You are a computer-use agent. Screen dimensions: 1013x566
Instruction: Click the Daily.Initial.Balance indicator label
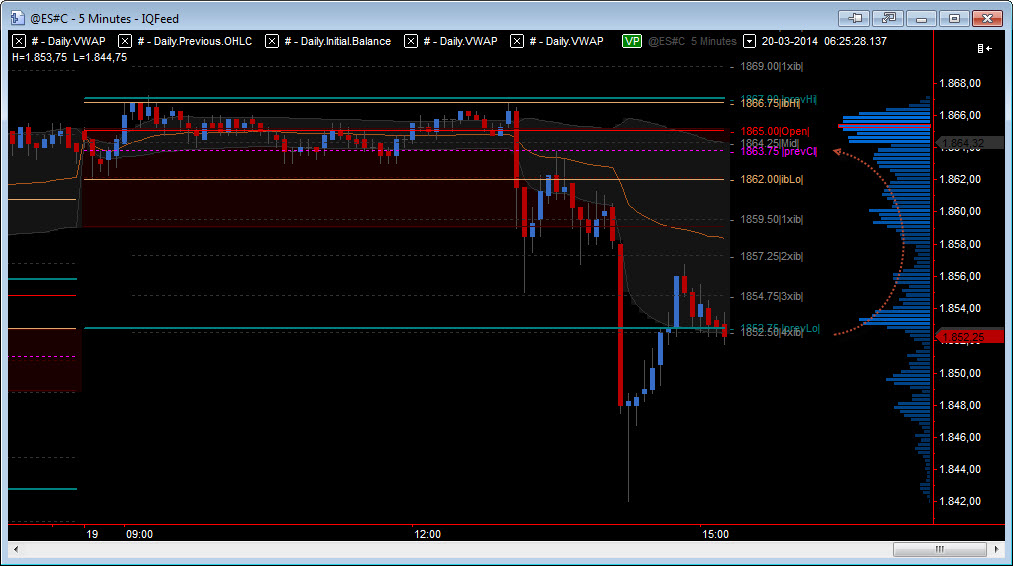click(337, 41)
